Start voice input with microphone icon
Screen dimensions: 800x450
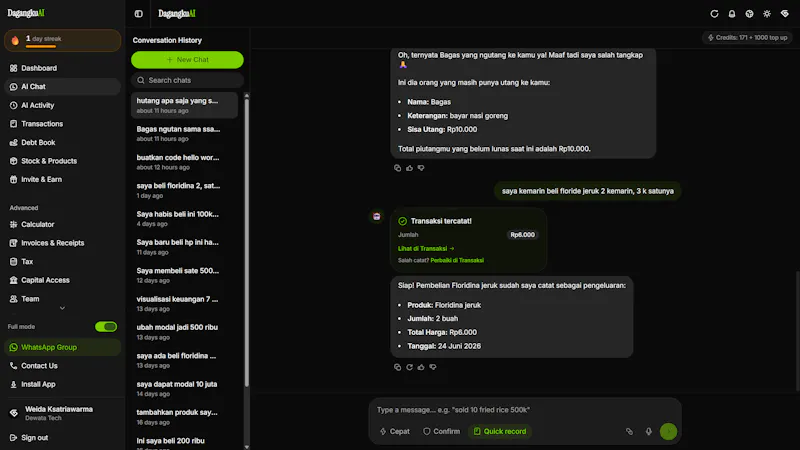click(648, 432)
